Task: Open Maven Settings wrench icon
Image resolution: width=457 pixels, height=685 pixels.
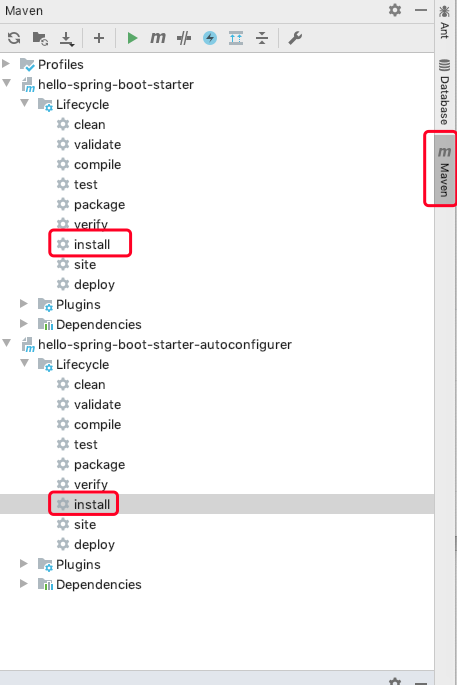Action: point(295,38)
